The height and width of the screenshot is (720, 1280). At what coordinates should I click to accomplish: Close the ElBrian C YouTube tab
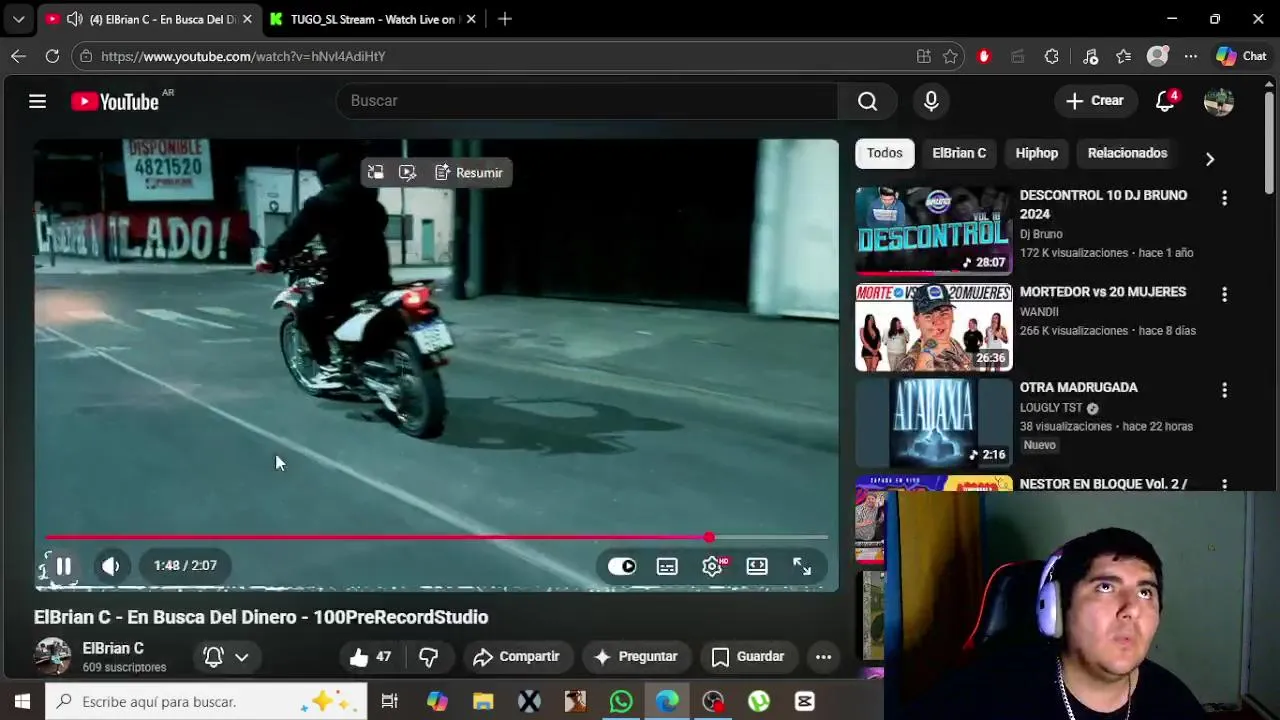pos(246,19)
